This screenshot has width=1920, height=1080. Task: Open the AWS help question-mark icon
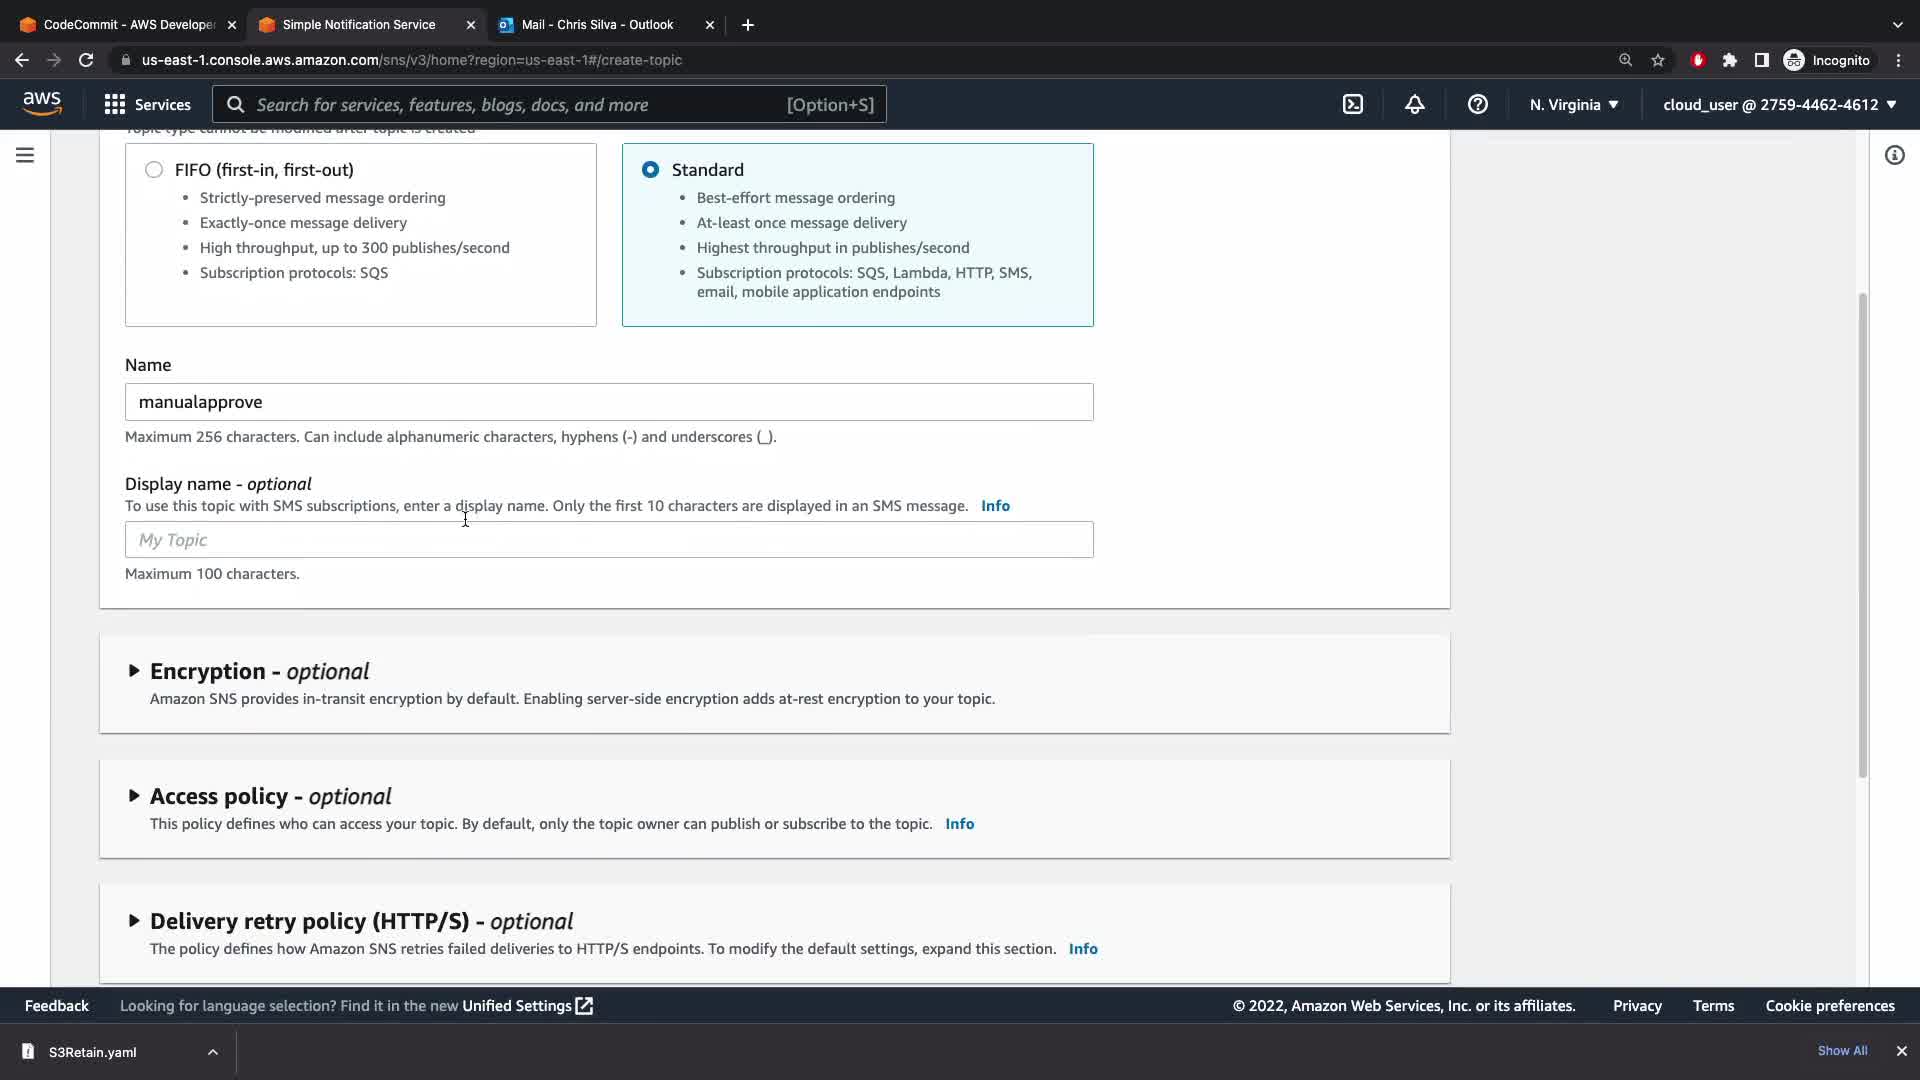(x=1477, y=104)
